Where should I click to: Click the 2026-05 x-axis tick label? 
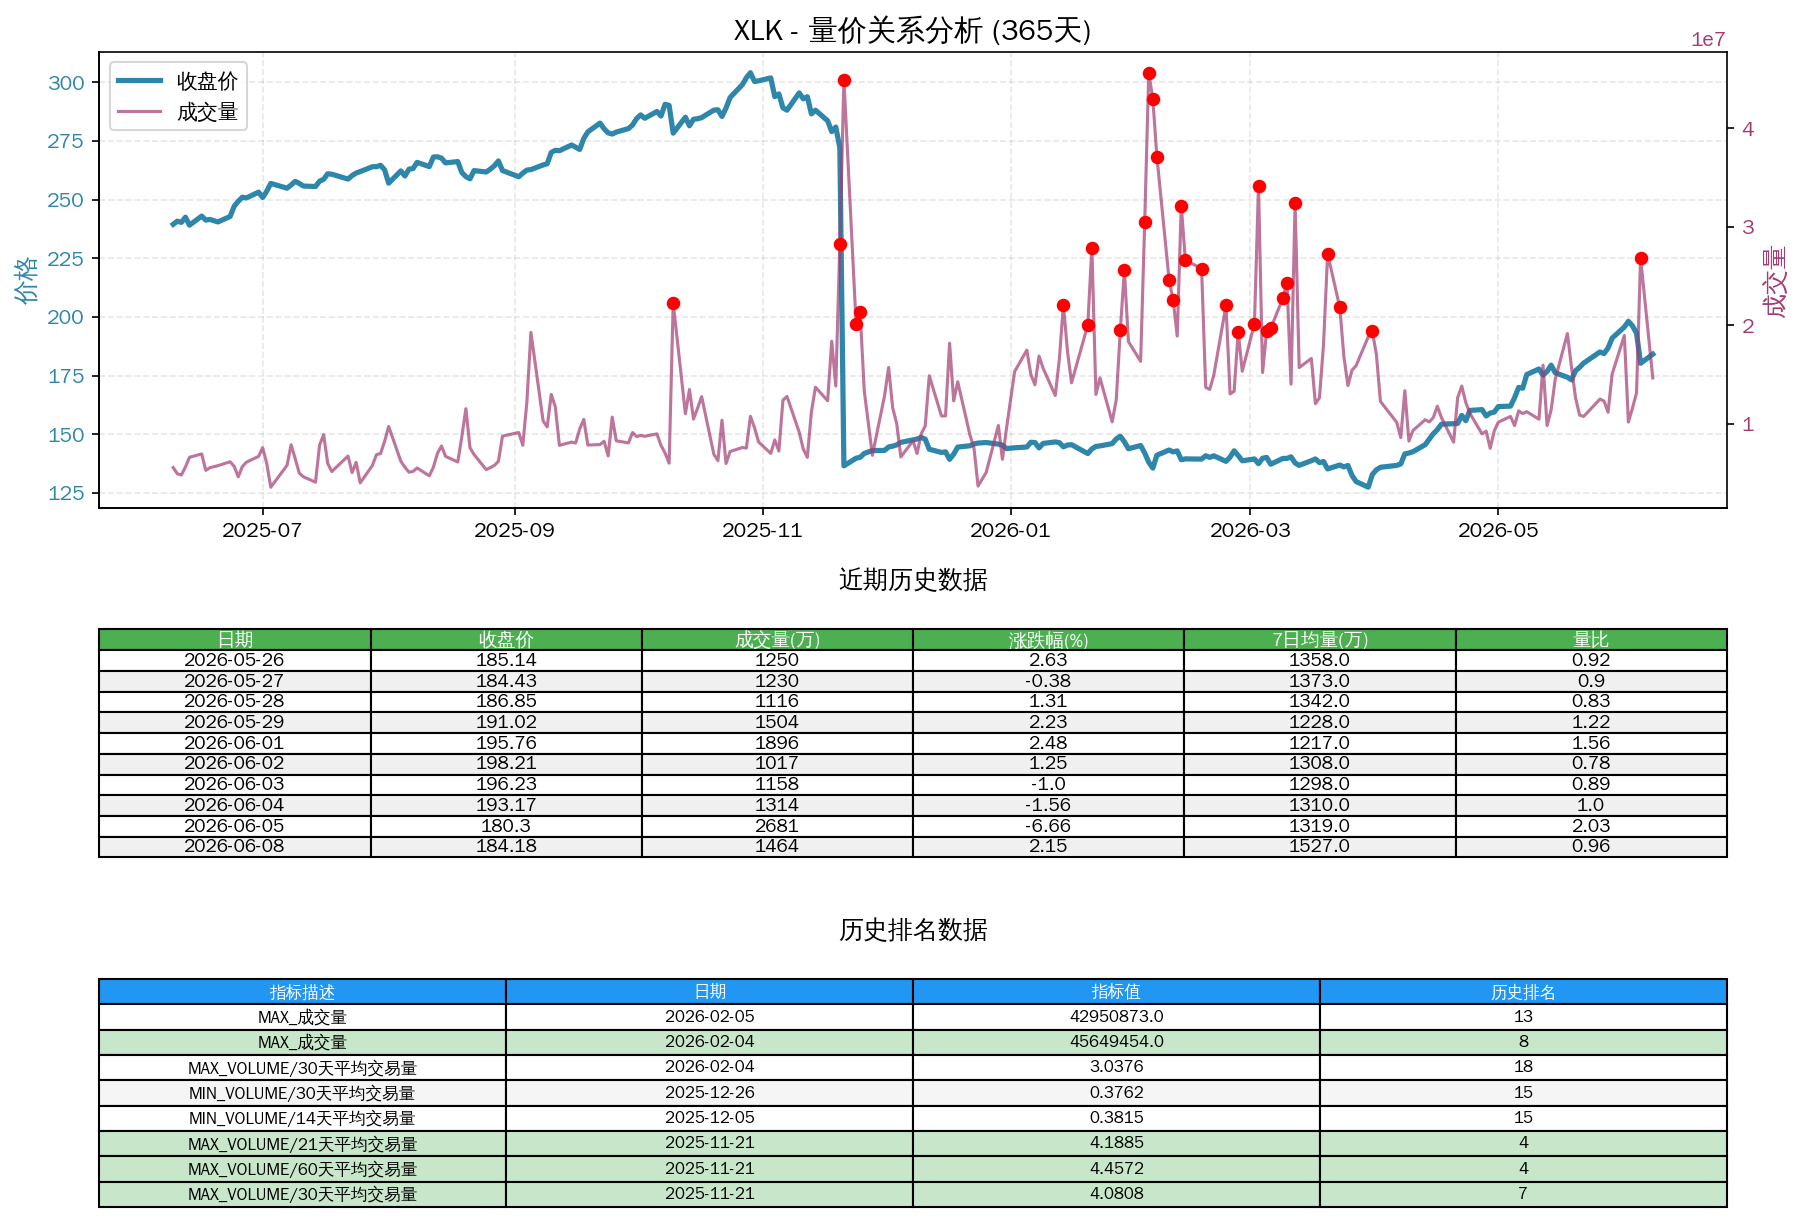tap(1498, 530)
